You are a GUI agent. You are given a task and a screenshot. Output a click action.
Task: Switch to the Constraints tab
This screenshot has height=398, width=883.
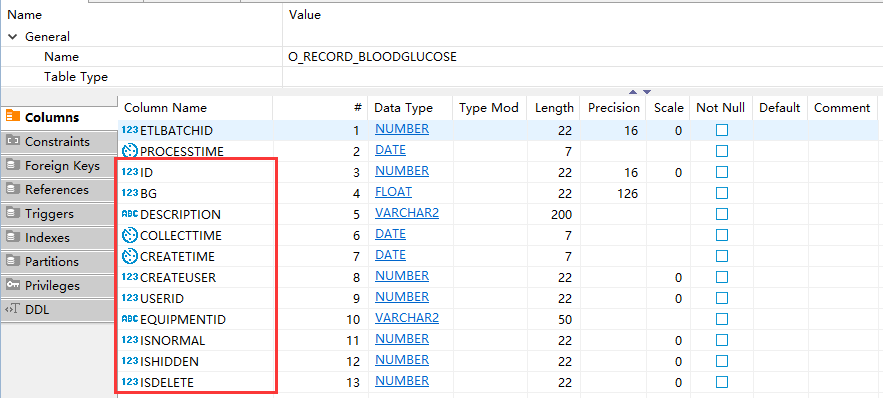pyautogui.click(x=58, y=141)
